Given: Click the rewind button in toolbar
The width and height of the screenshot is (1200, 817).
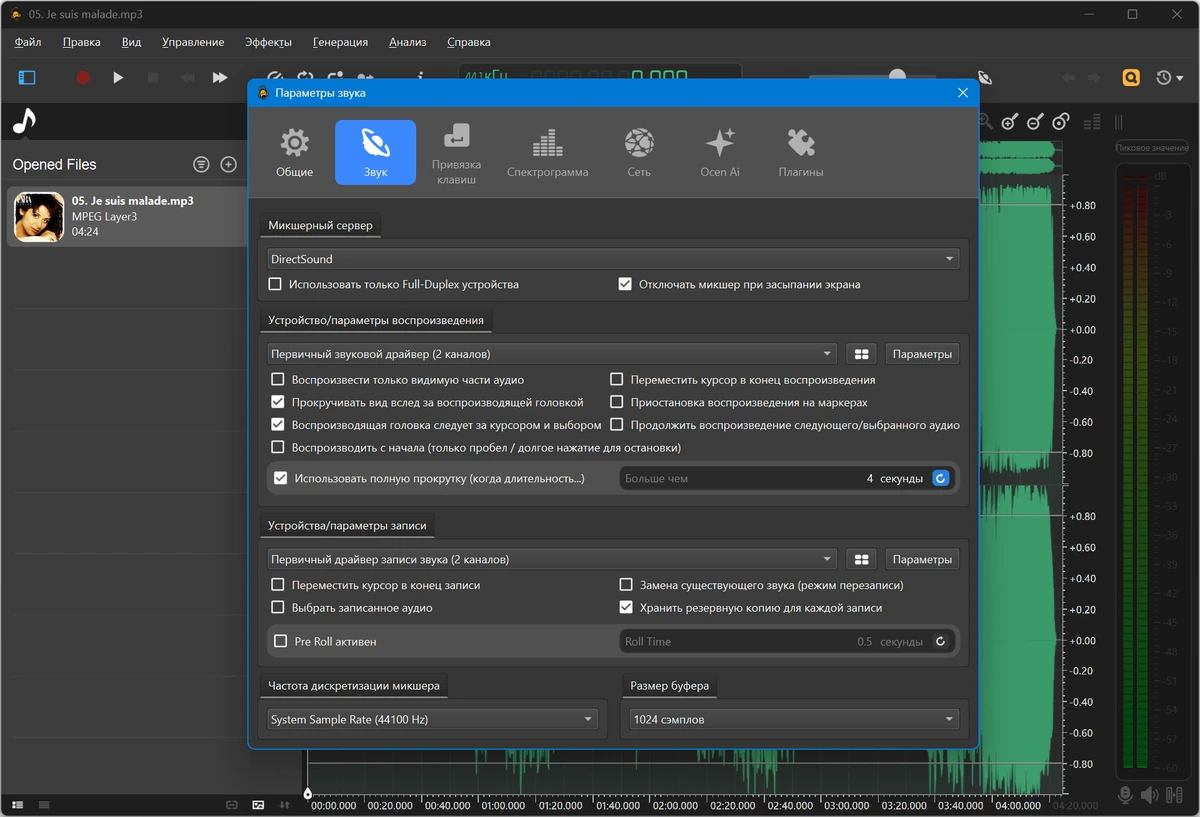Looking at the screenshot, I should click(x=187, y=77).
